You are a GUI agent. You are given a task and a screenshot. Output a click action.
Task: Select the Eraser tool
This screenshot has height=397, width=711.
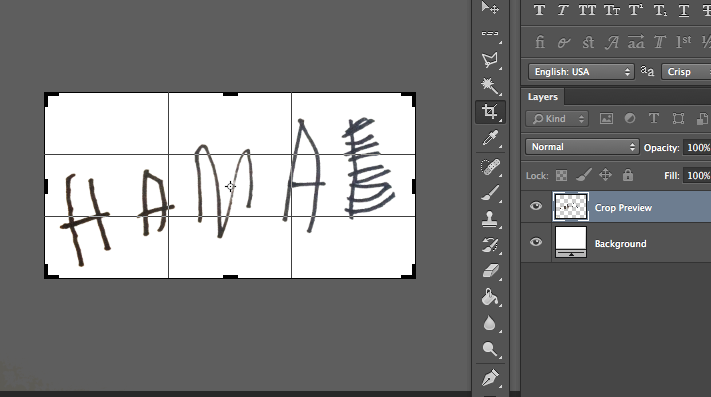click(490, 271)
